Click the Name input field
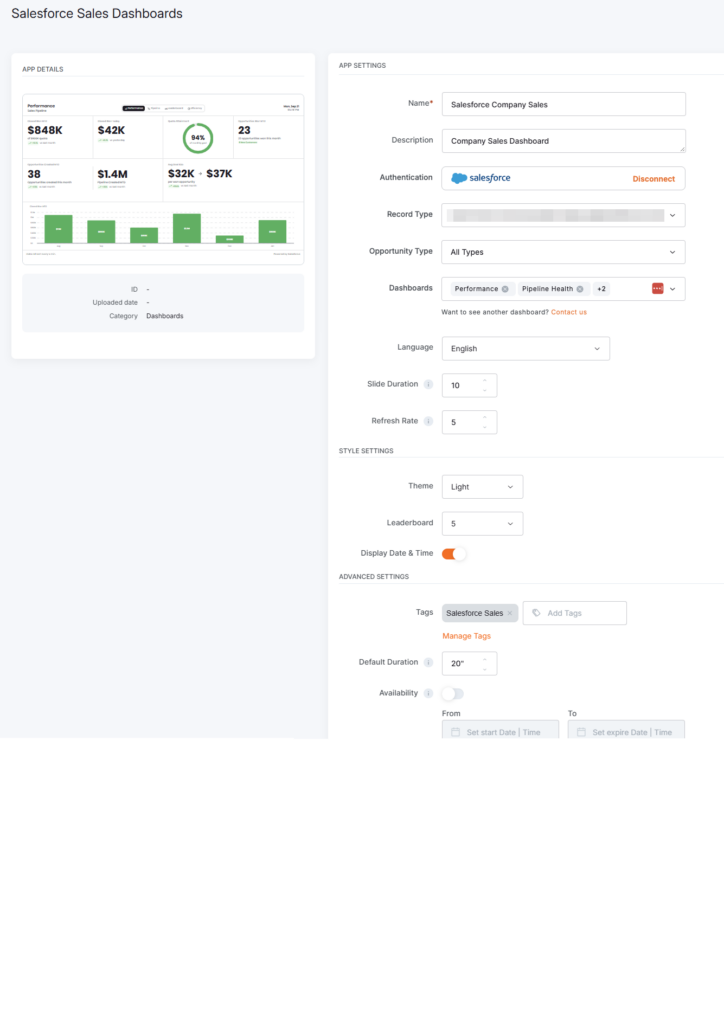The height and width of the screenshot is (1024, 724). pyautogui.click(x=563, y=104)
